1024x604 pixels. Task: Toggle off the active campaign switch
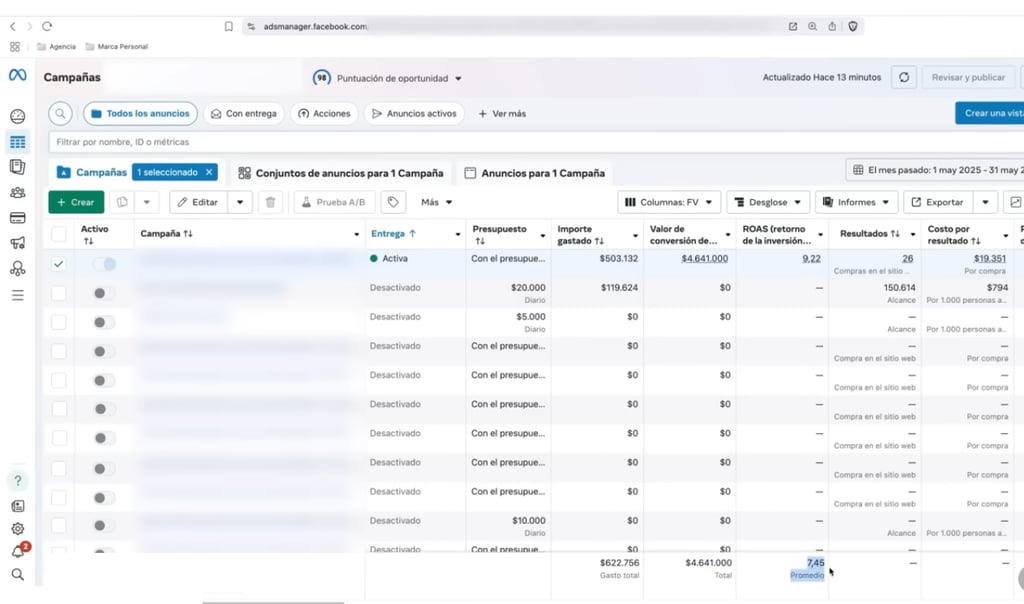pyautogui.click(x=104, y=264)
